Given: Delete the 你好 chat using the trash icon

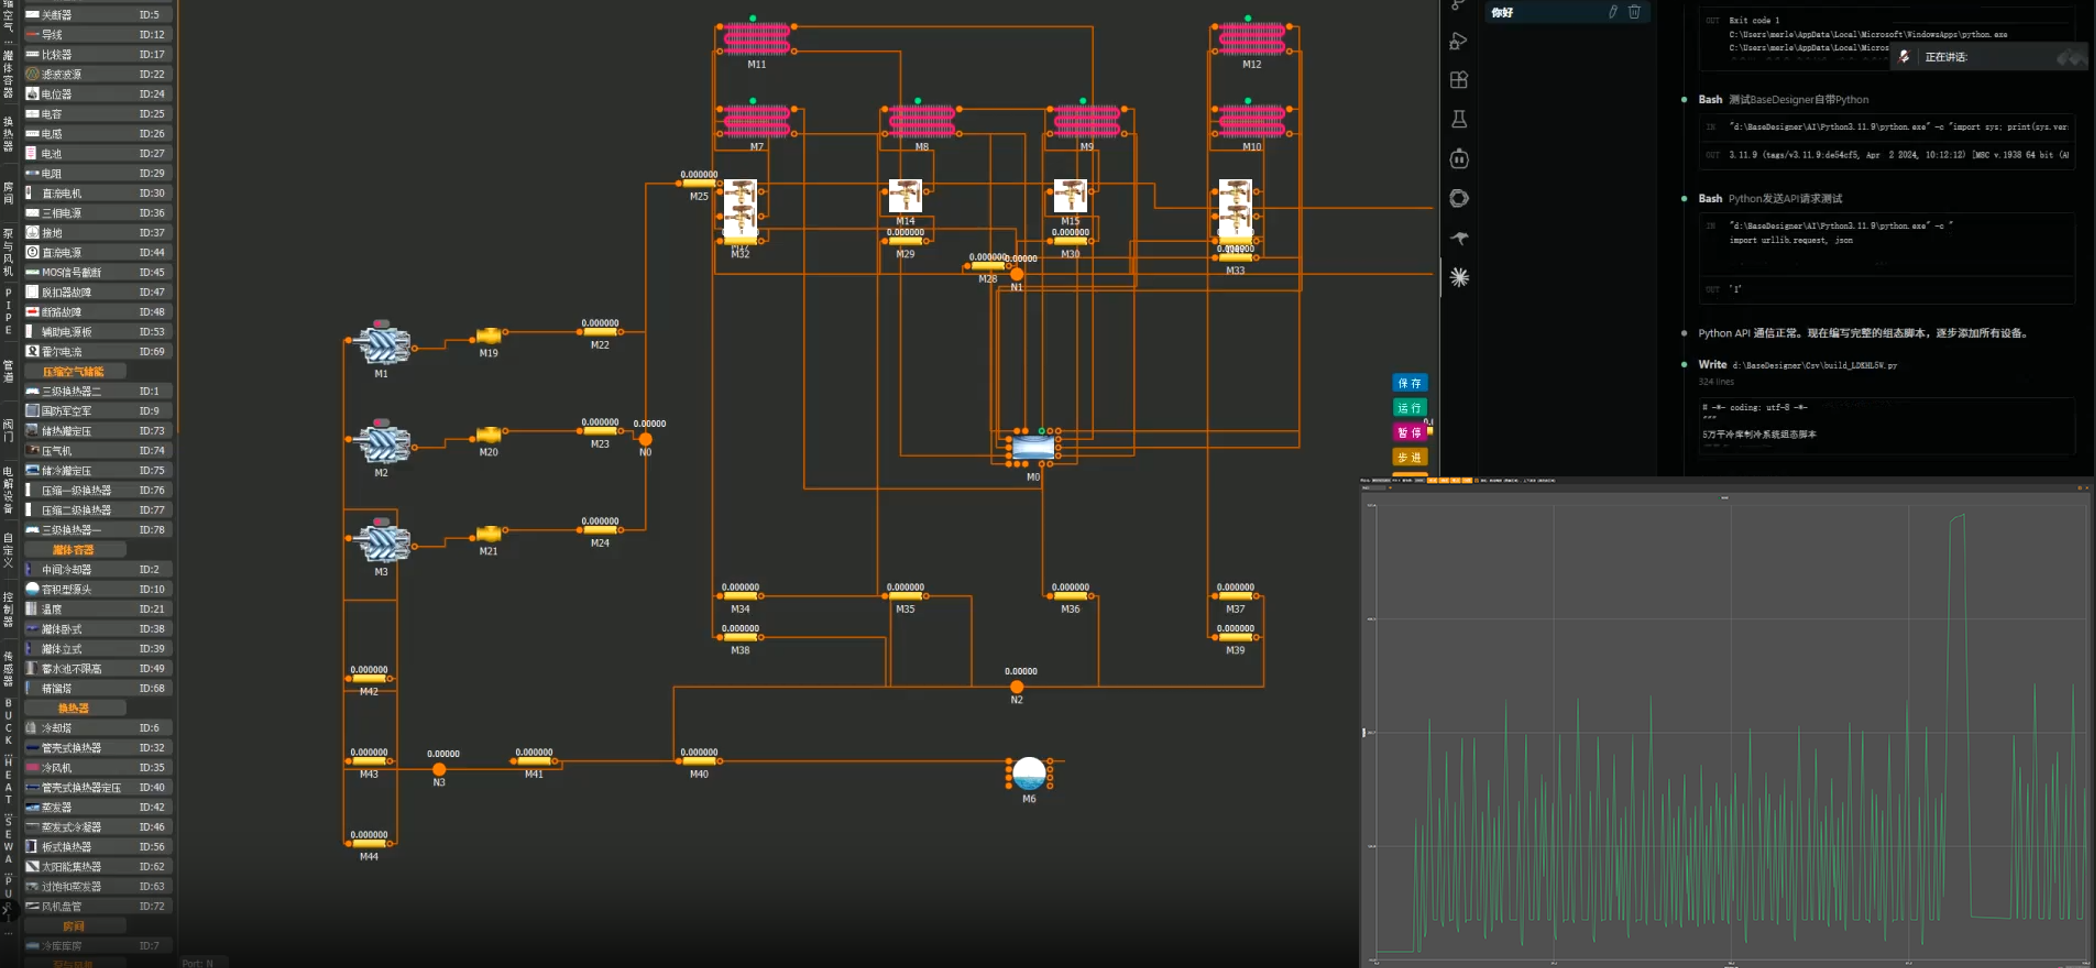Looking at the screenshot, I should pos(1634,12).
